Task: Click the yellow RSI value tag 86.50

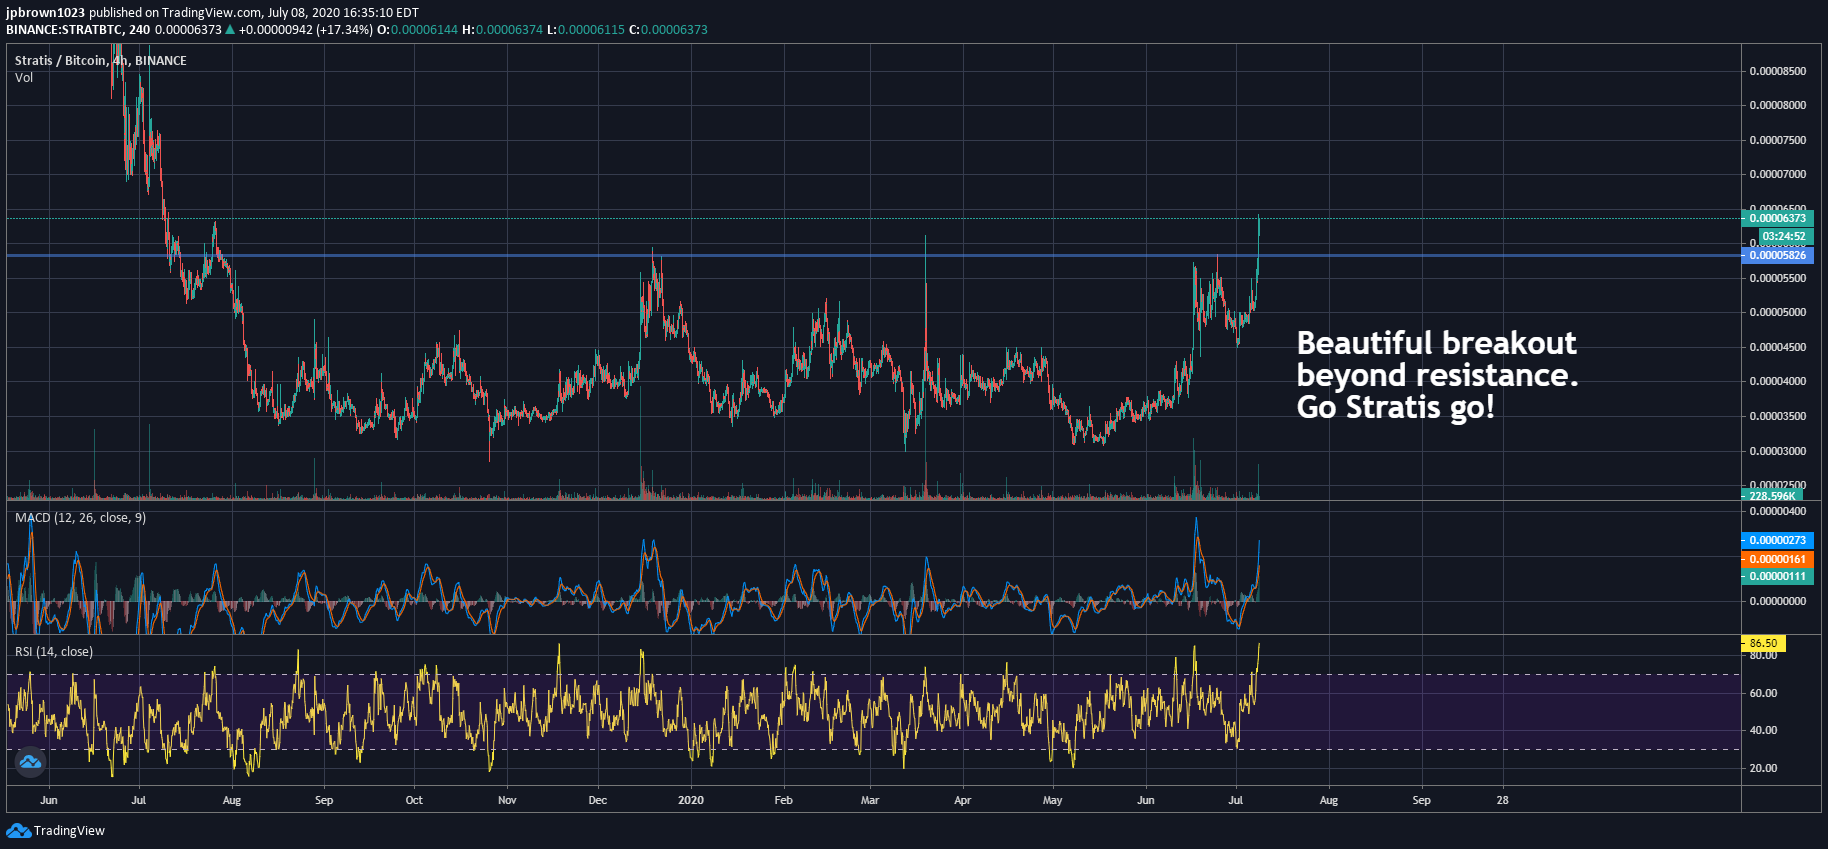Action: 1763,643
